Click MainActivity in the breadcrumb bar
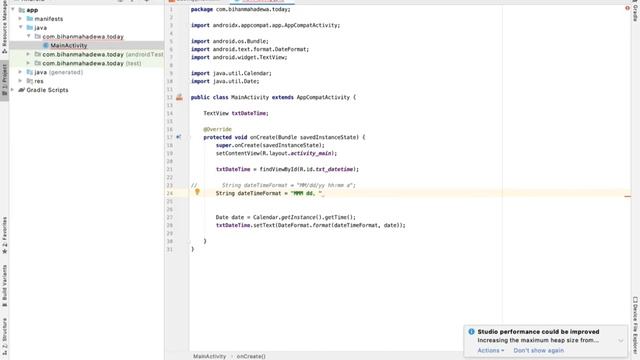Viewport: 640px width, 360px height. [x=209, y=356]
